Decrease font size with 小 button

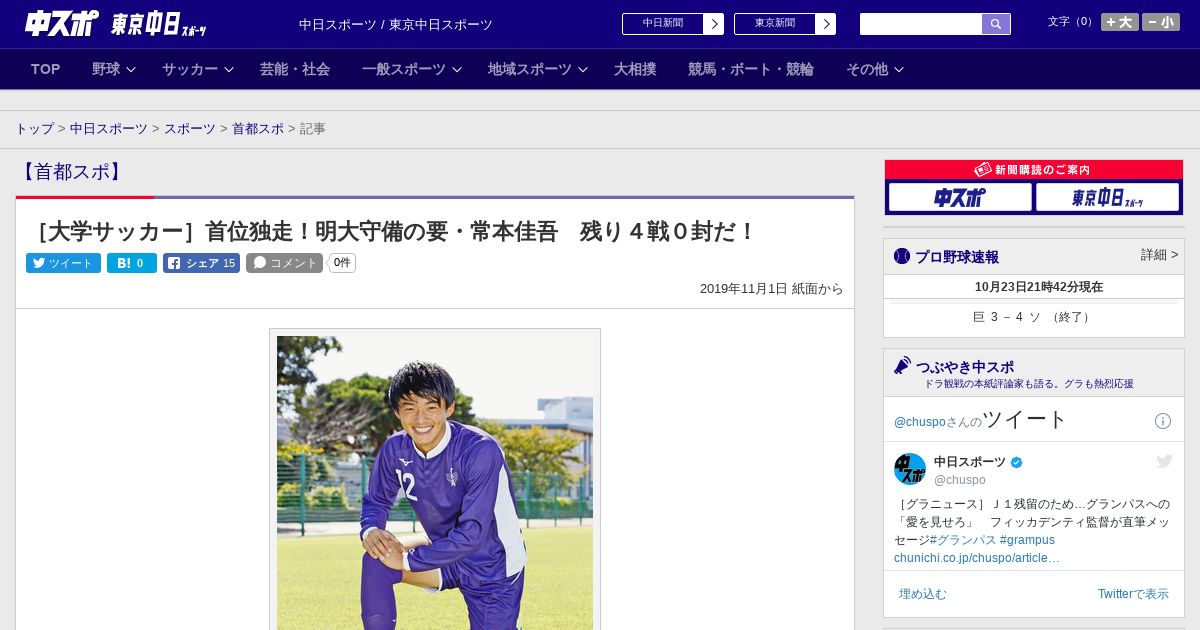point(1161,22)
